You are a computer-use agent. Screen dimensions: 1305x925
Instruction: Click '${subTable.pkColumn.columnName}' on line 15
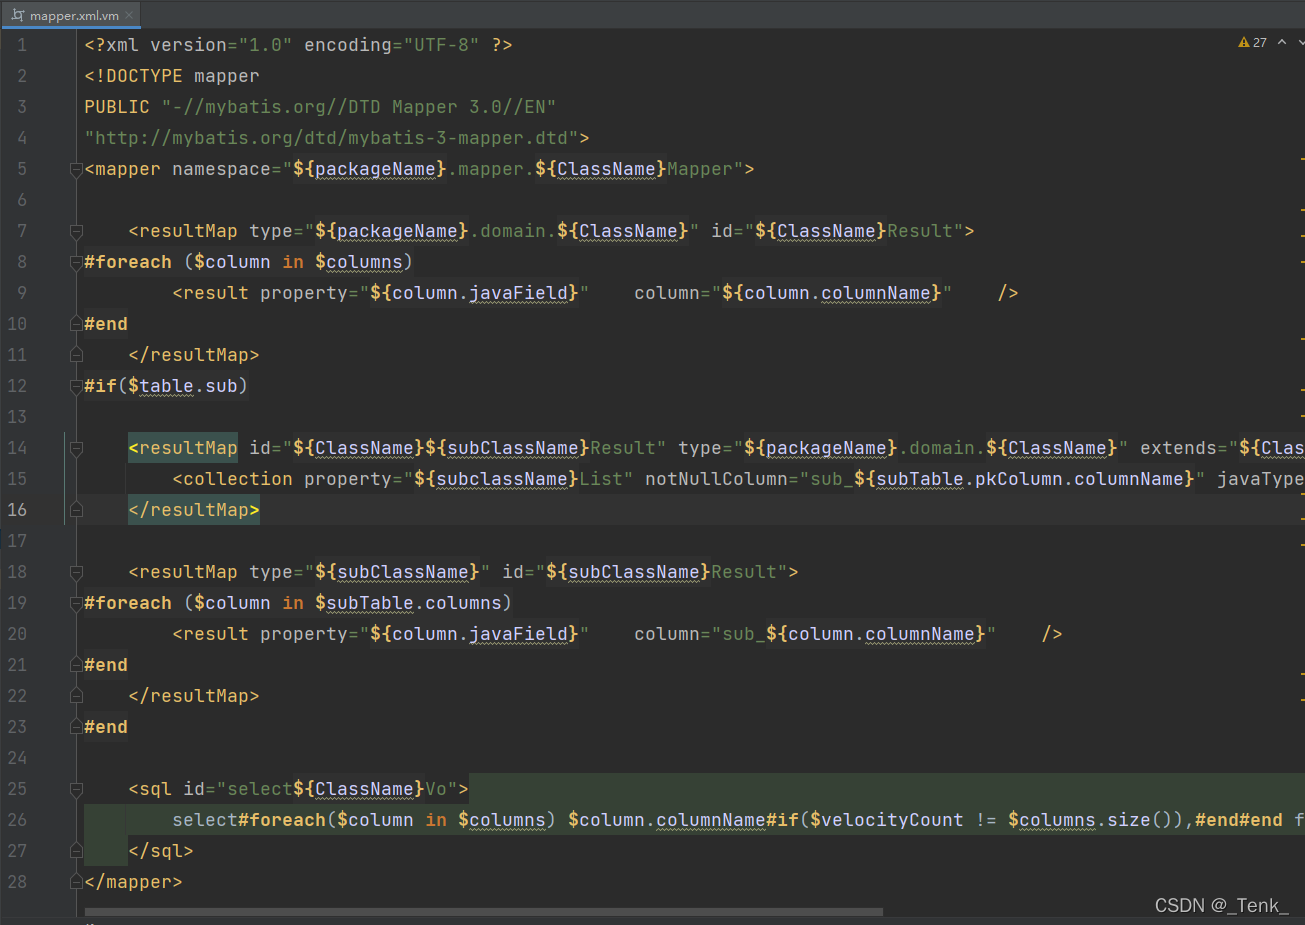(x=1024, y=479)
